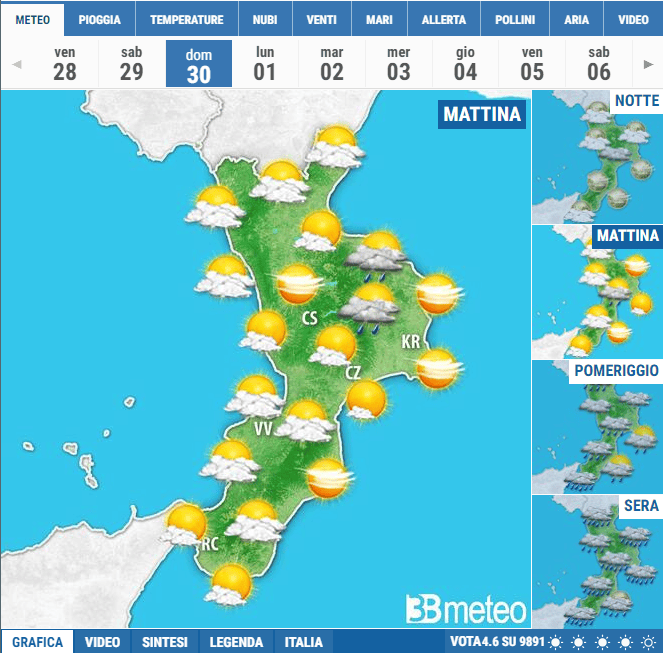Click the partly cloudy icon right of VV
The height and width of the screenshot is (653, 663).
point(305,421)
